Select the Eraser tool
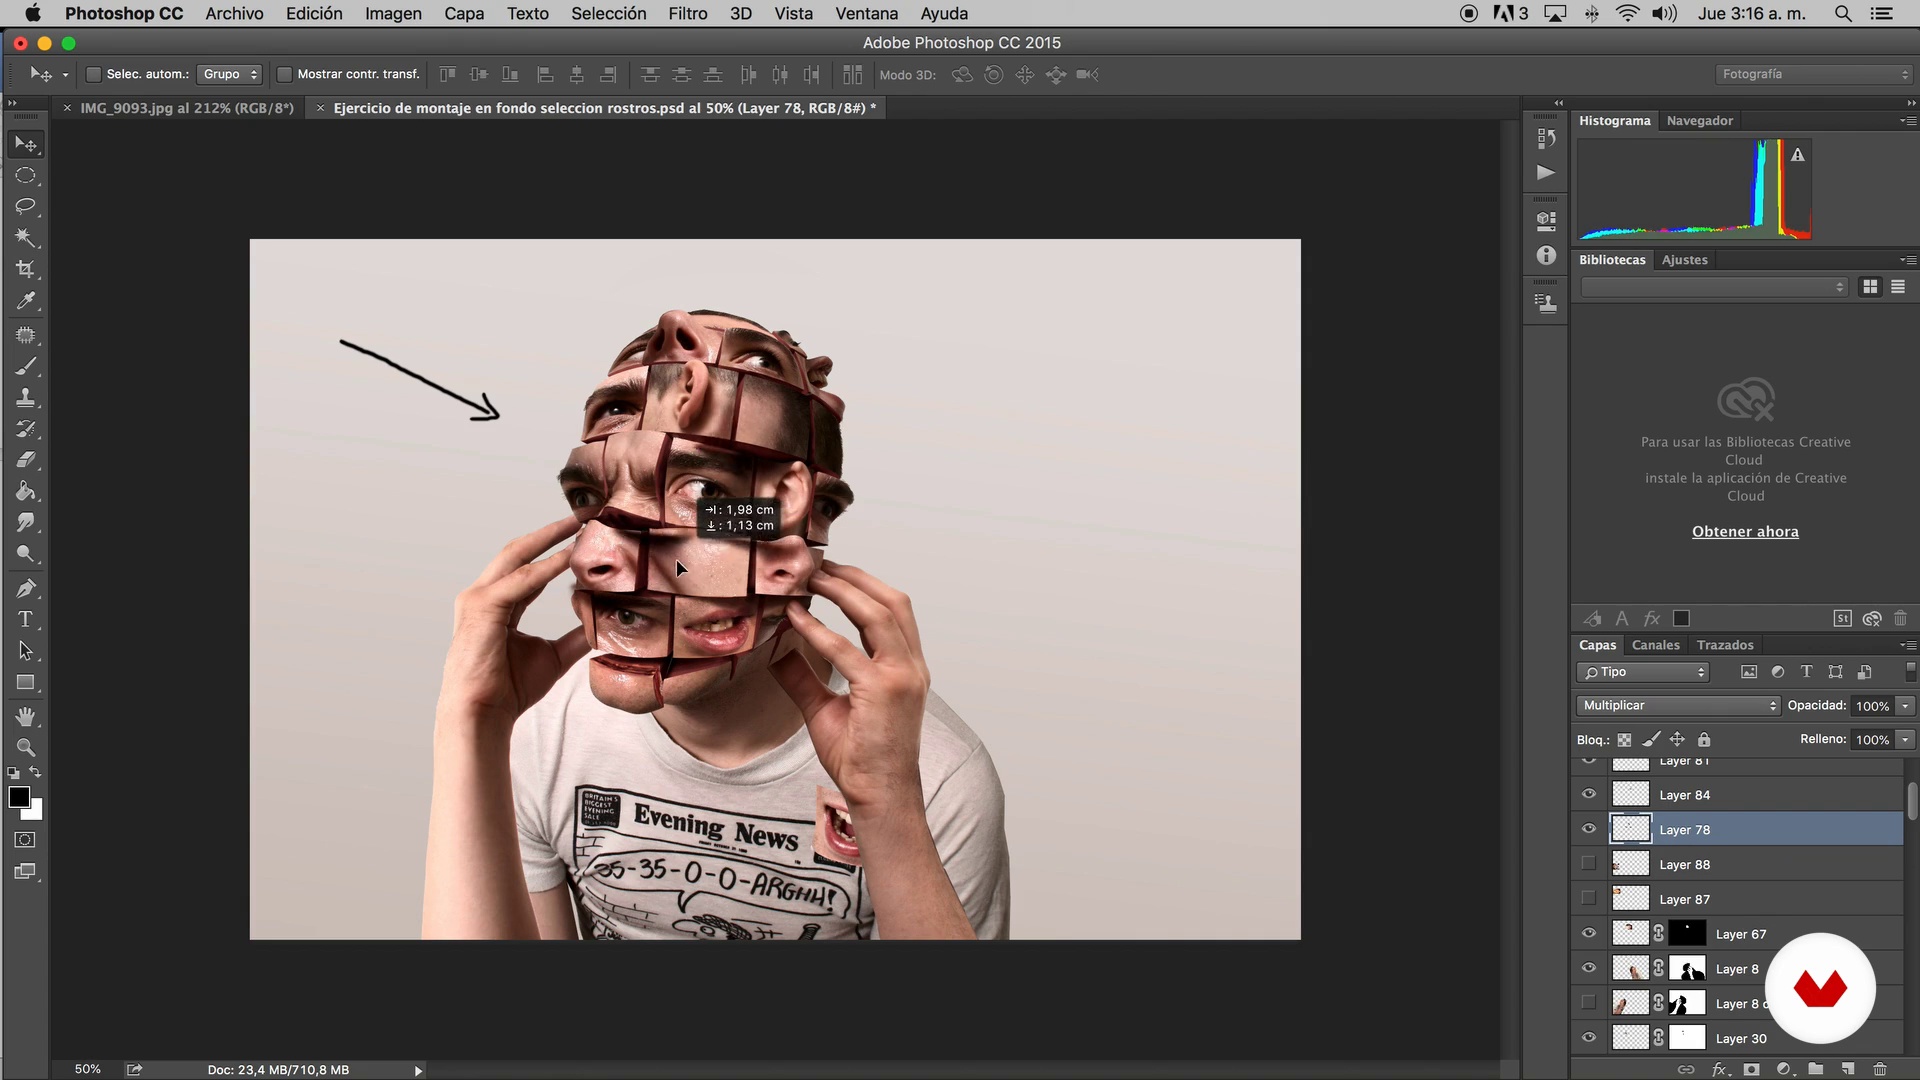This screenshot has height=1080, width=1920. 26,460
